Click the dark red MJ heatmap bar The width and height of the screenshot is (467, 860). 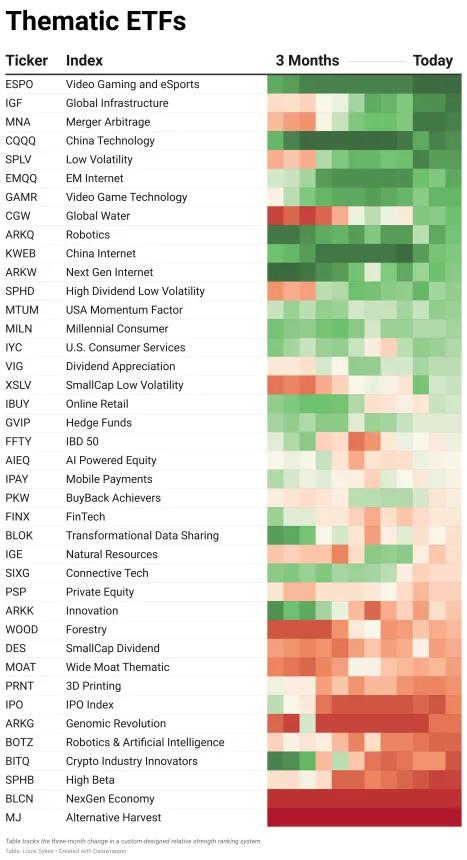[364, 817]
